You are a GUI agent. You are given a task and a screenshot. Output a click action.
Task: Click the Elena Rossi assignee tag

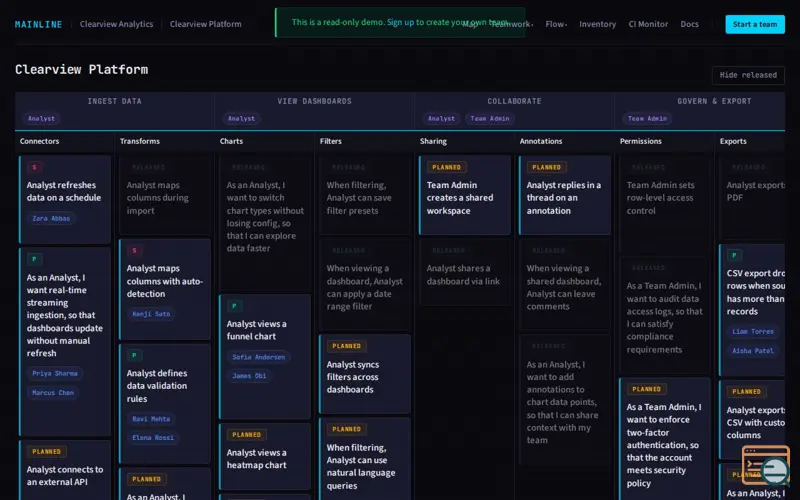(x=153, y=438)
